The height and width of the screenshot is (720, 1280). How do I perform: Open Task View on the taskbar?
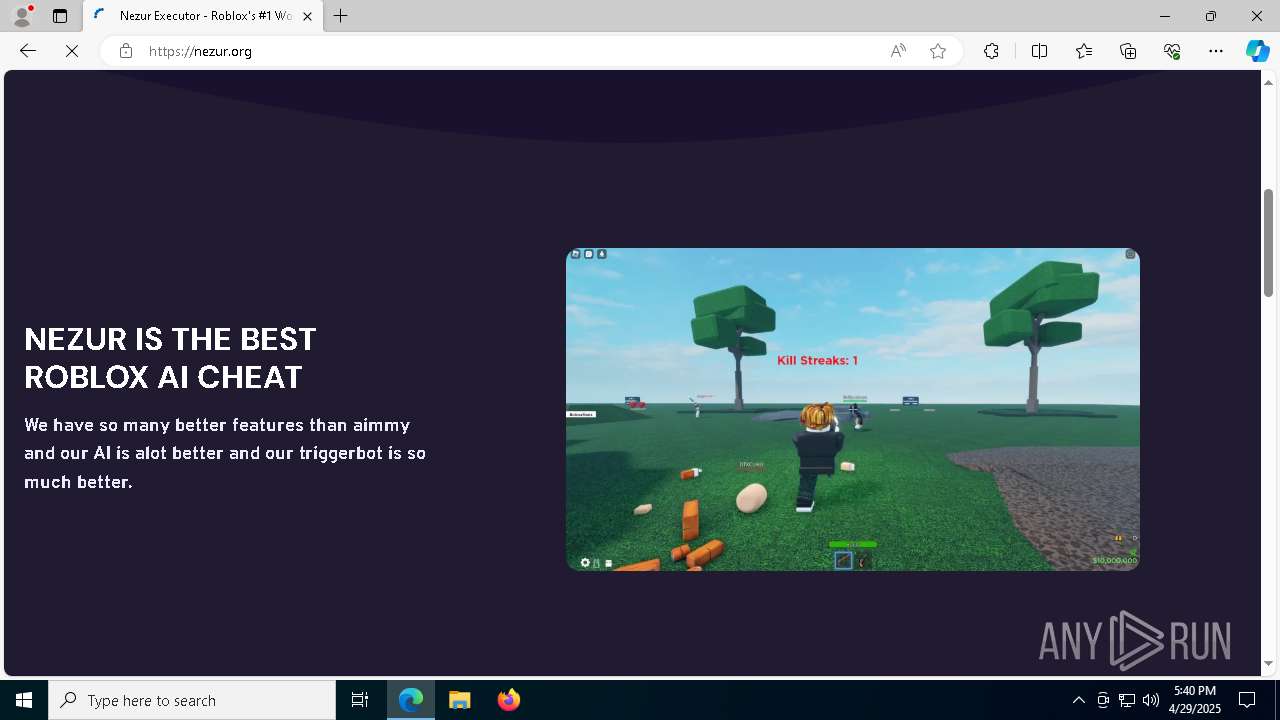tap(360, 700)
